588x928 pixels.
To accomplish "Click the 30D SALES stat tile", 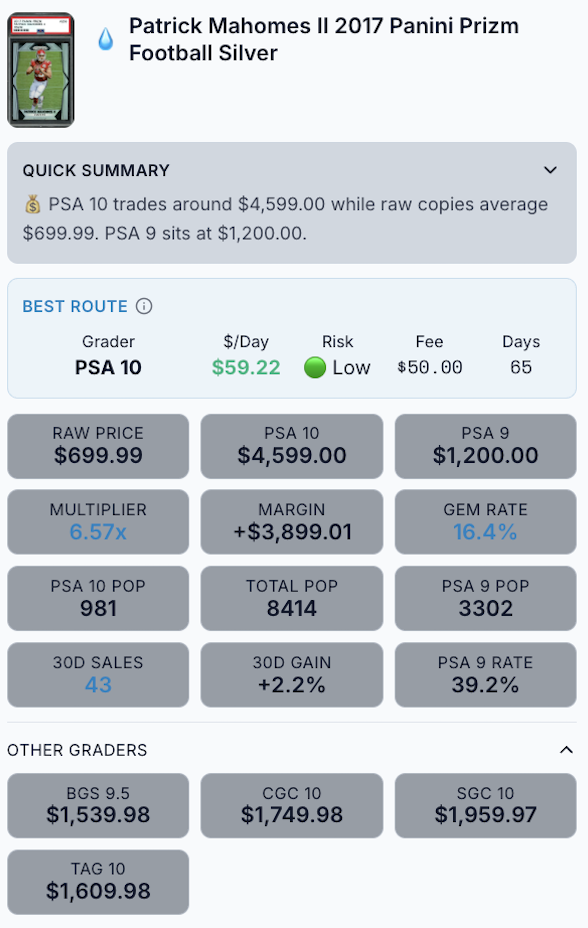I will [x=97, y=674].
